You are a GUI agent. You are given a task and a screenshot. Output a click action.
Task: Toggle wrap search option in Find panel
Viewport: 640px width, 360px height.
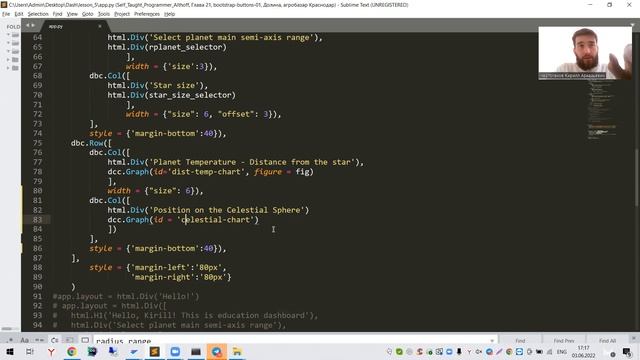tap(55, 340)
